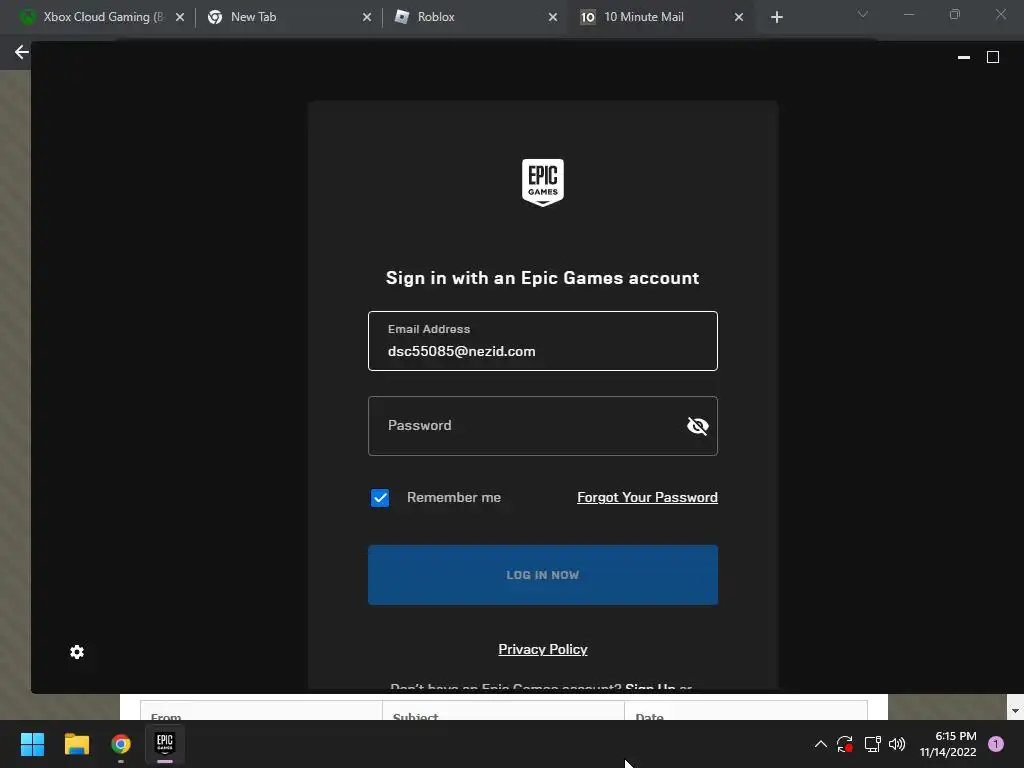The height and width of the screenshot is (768, 1024).
Task: Open the Windows Start menu
Action: tap(32, 744)
